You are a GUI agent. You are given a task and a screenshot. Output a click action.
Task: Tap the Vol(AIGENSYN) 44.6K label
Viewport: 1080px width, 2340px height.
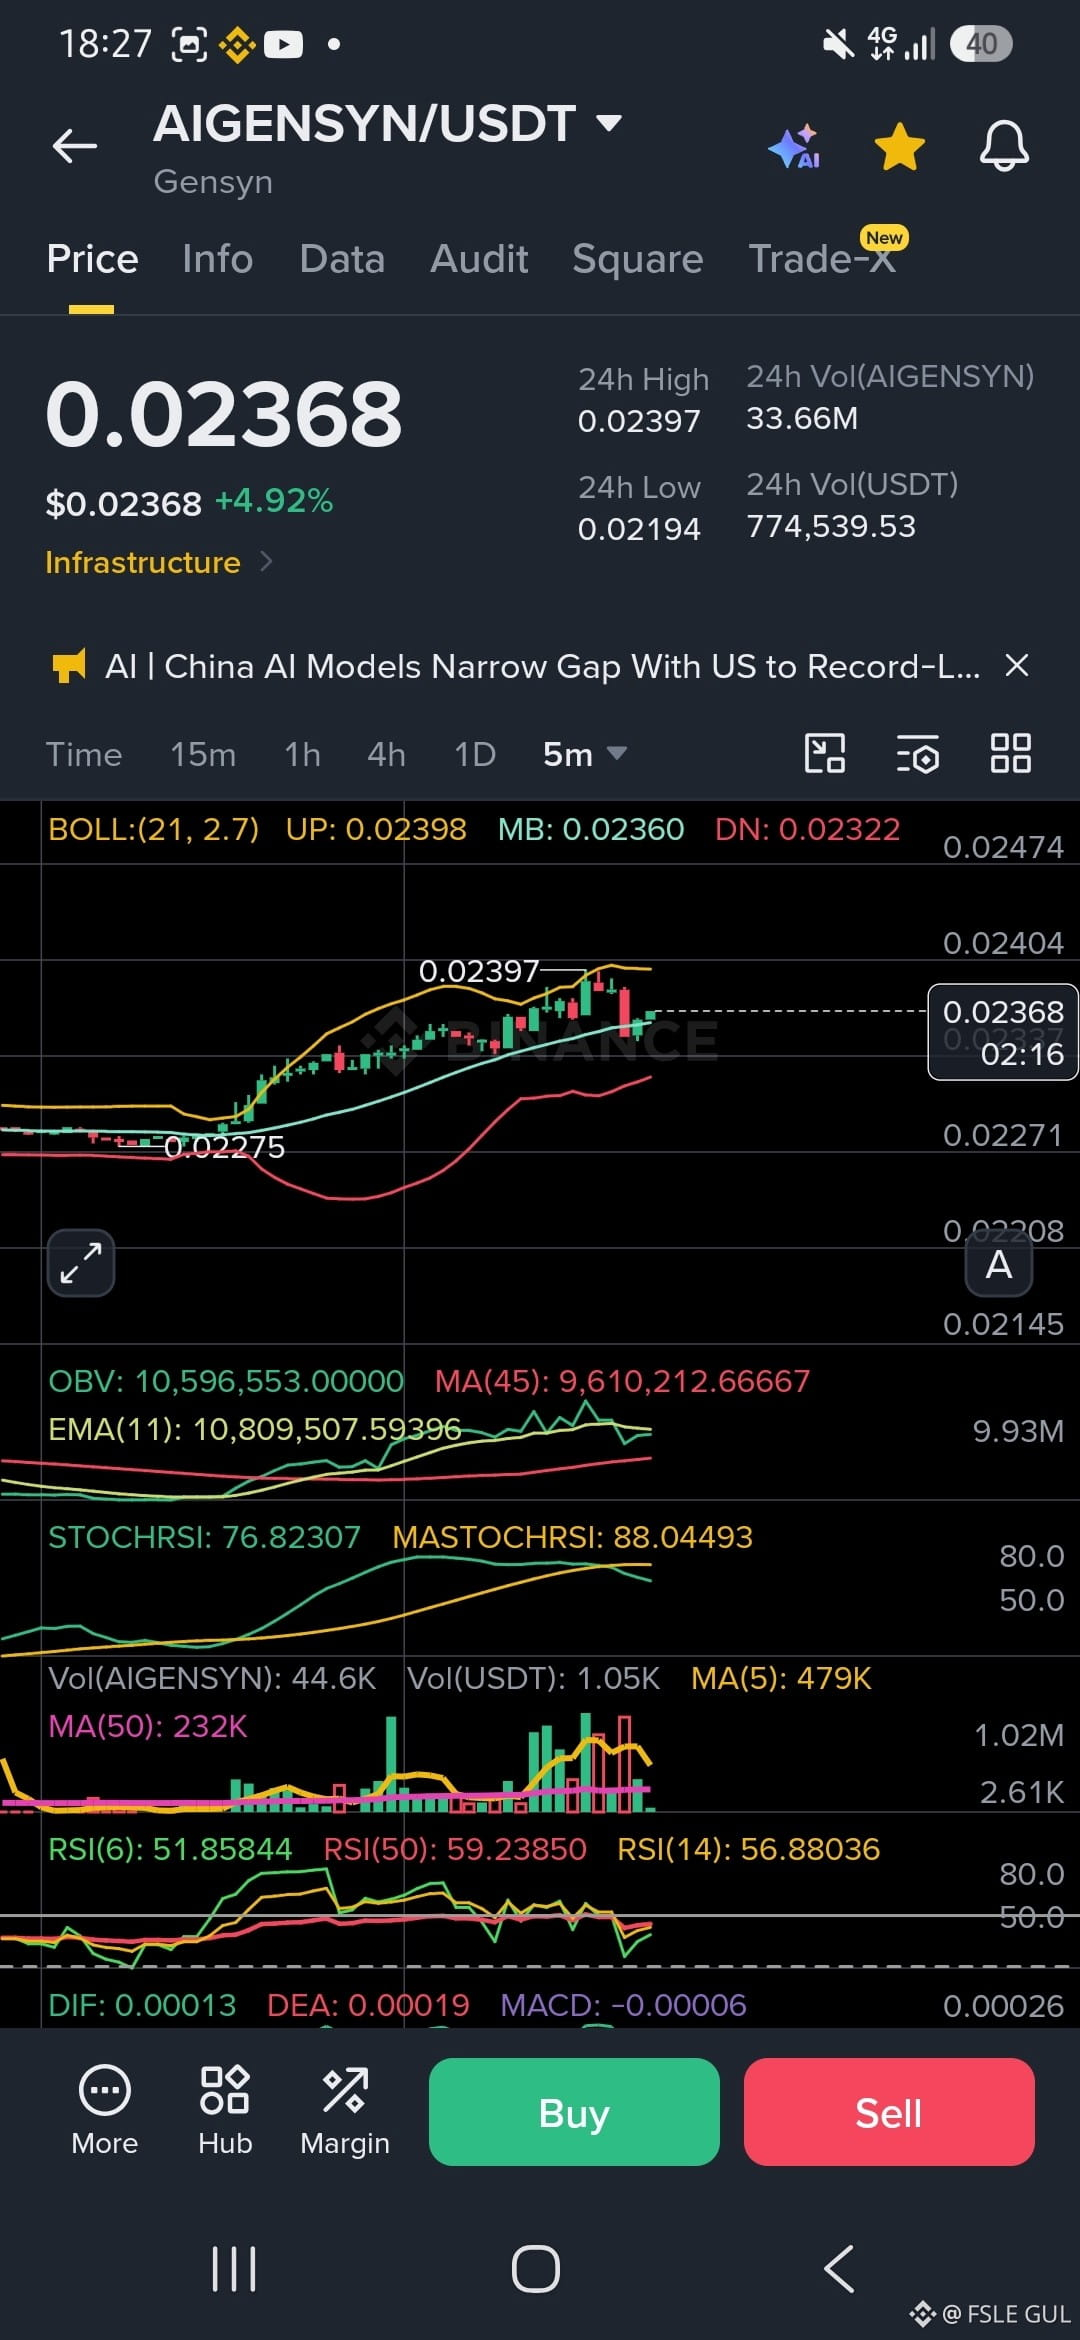pyautogui.click(x=212, y=1678)
